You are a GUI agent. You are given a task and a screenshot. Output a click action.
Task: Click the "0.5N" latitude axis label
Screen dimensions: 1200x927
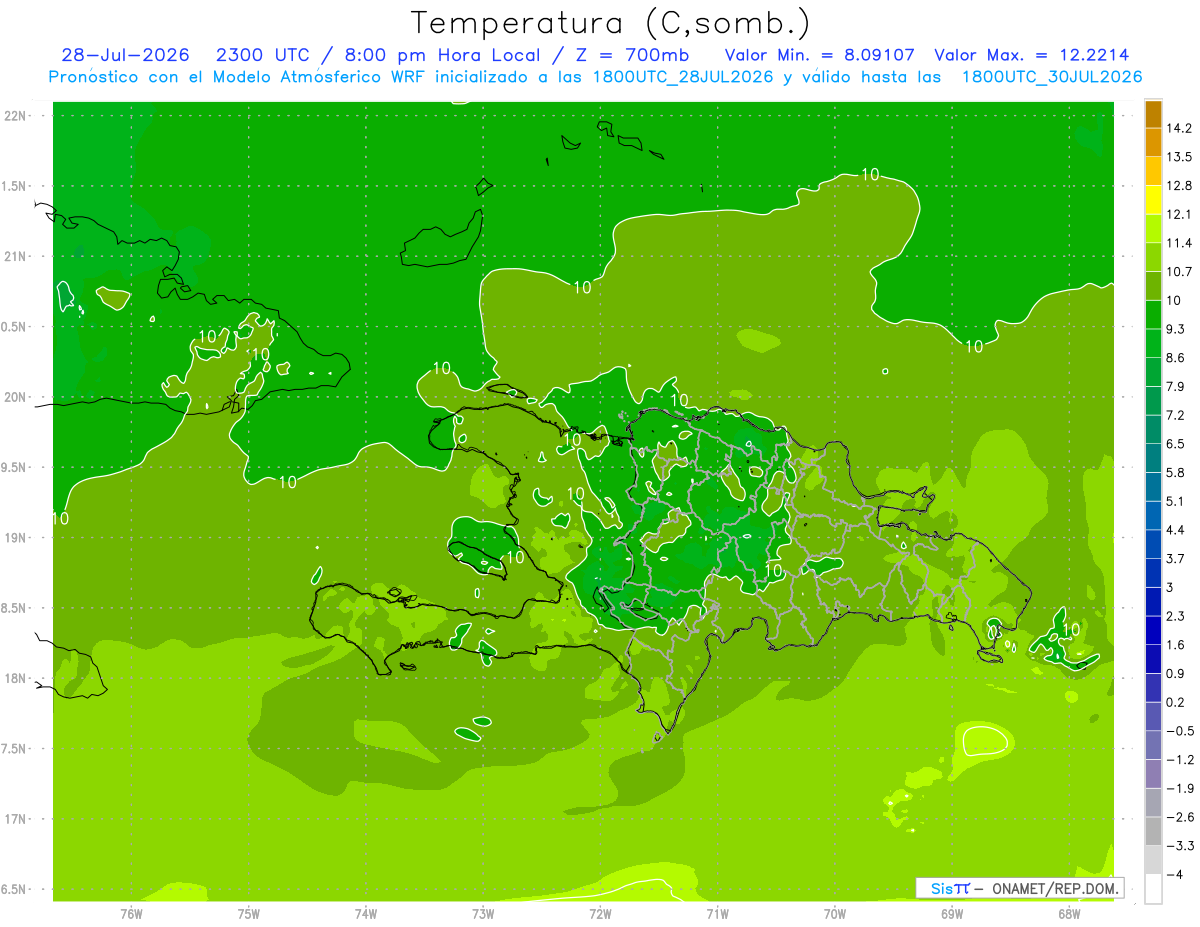point(14,327)
